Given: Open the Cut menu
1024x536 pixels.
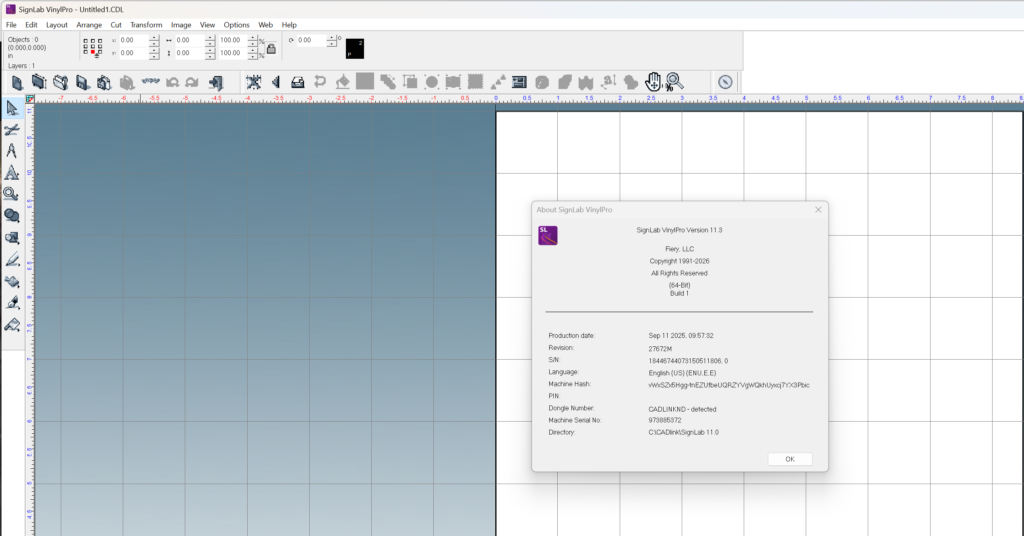Looking at the screenshot, I should [116, 25].
